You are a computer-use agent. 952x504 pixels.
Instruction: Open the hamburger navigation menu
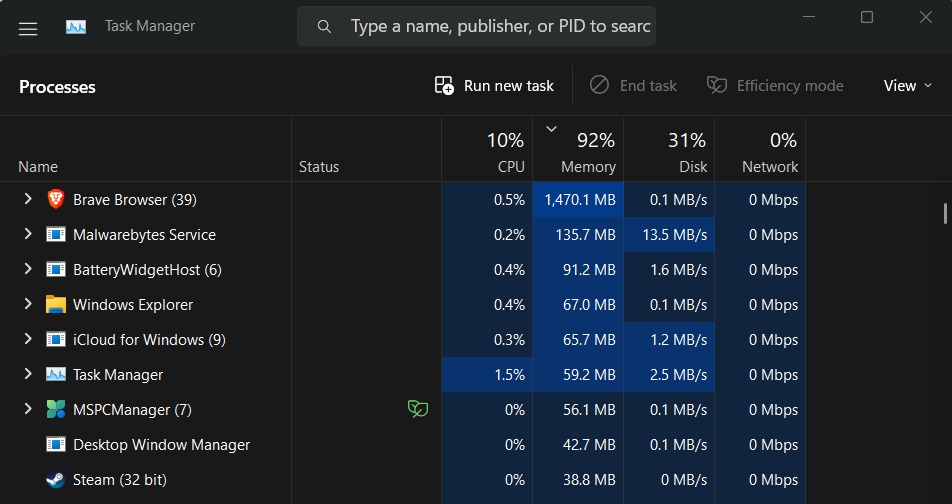(x=28, y=28)
